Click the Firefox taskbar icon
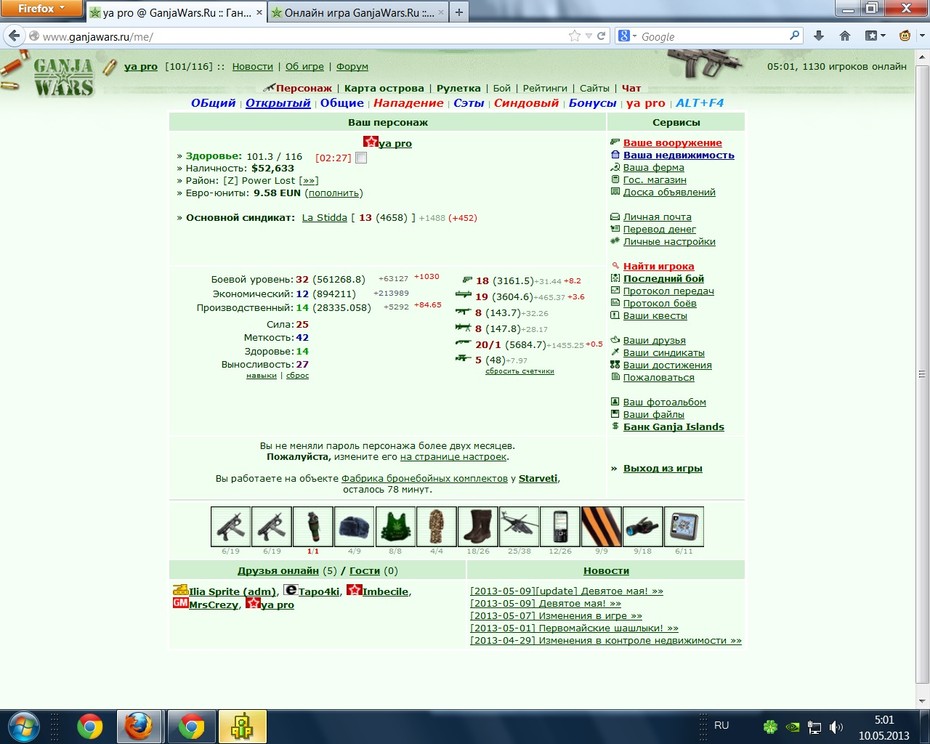This screenshot has width=930, height=744. pos(138,726)
